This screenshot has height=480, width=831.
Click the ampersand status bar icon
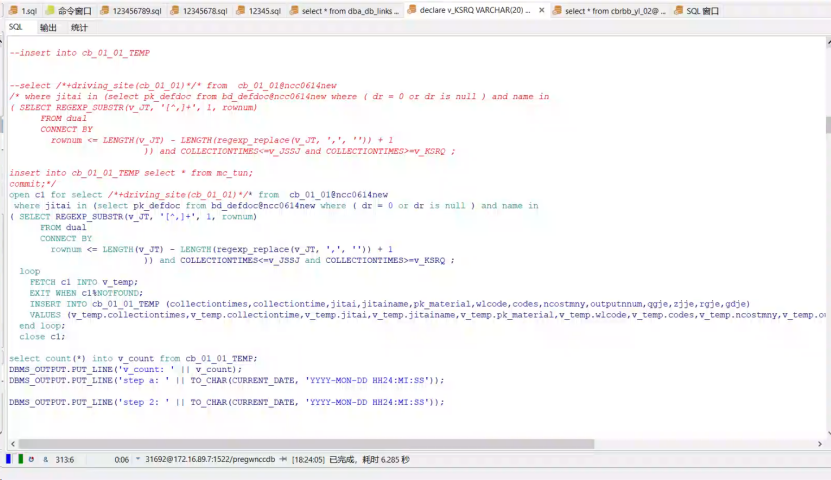click(46, 459)
